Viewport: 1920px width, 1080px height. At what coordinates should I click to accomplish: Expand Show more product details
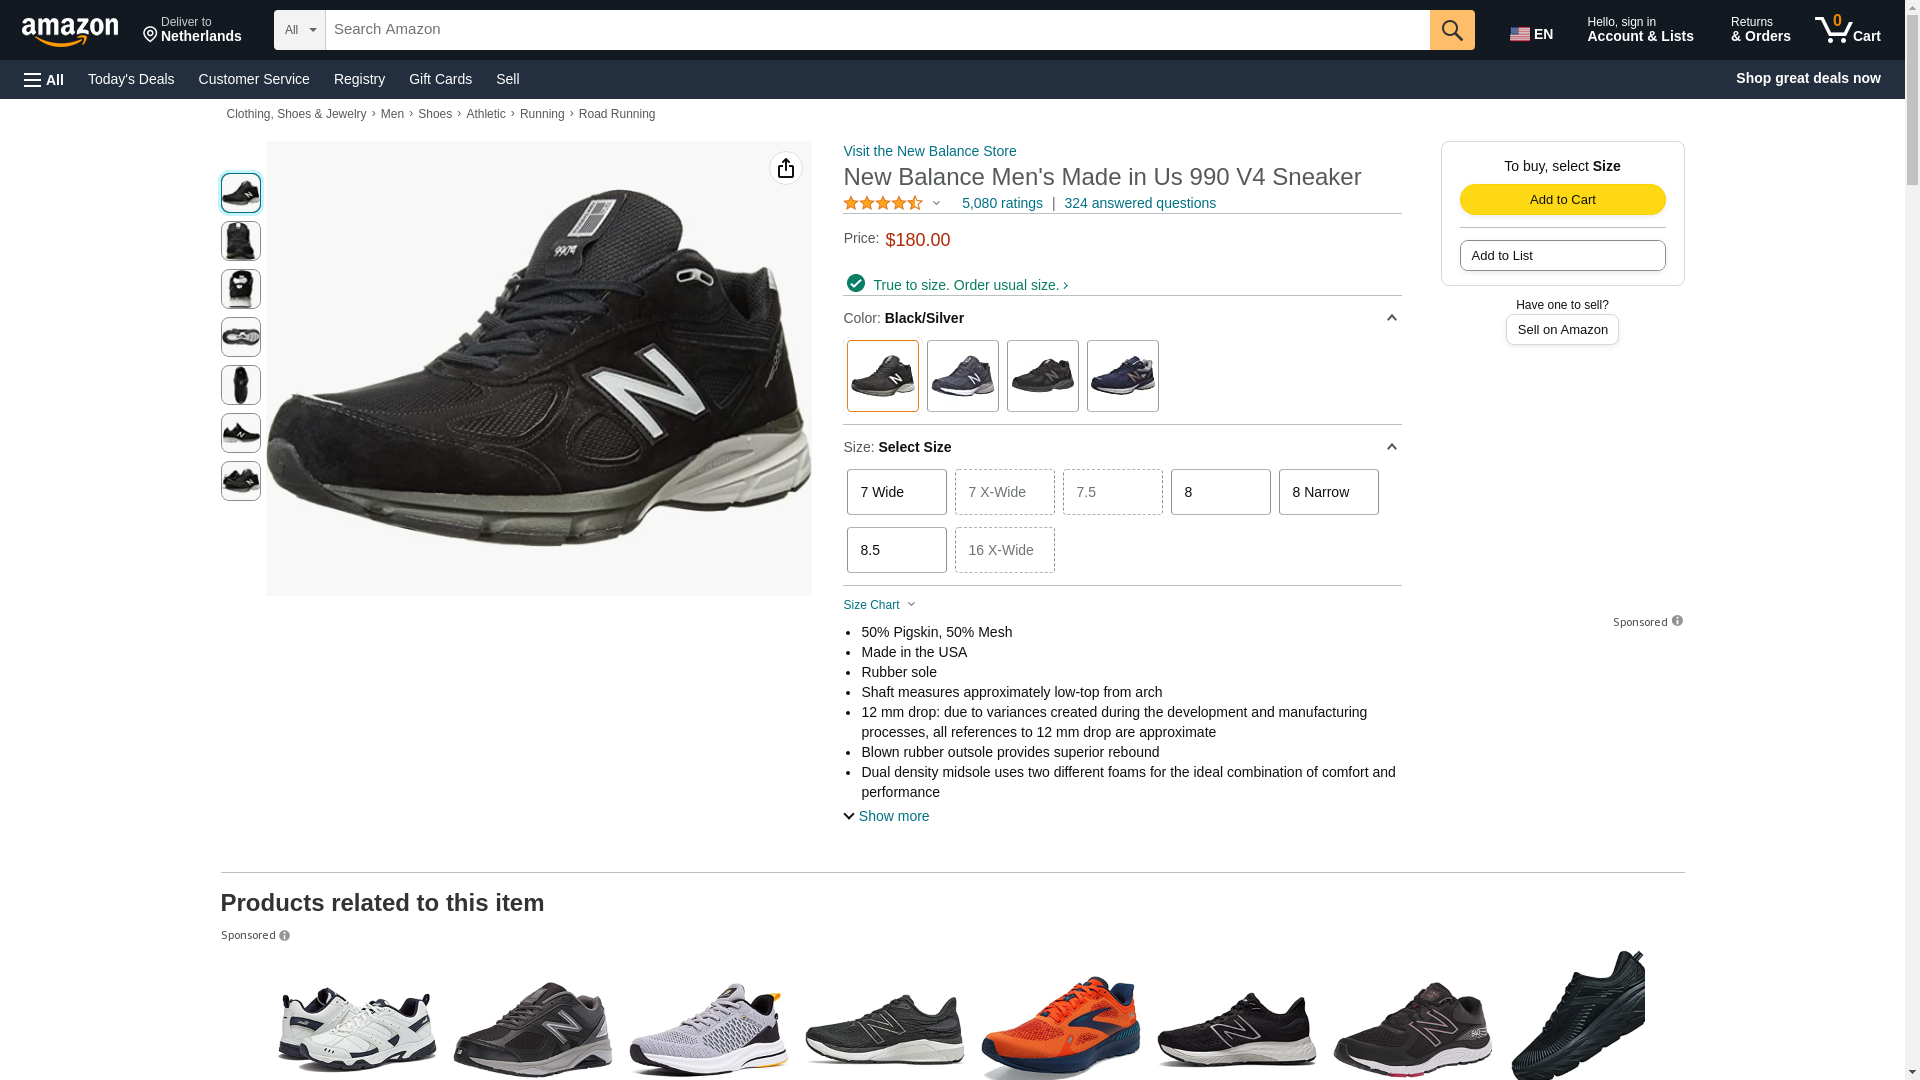886,816
